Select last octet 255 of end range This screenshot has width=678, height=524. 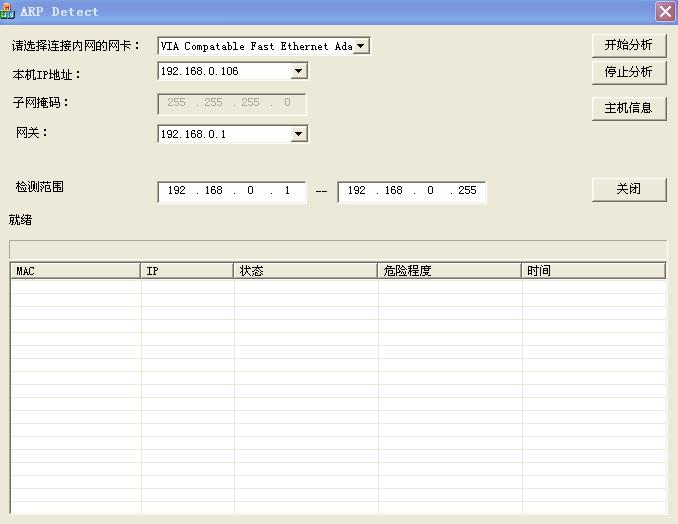pos(467,191)
